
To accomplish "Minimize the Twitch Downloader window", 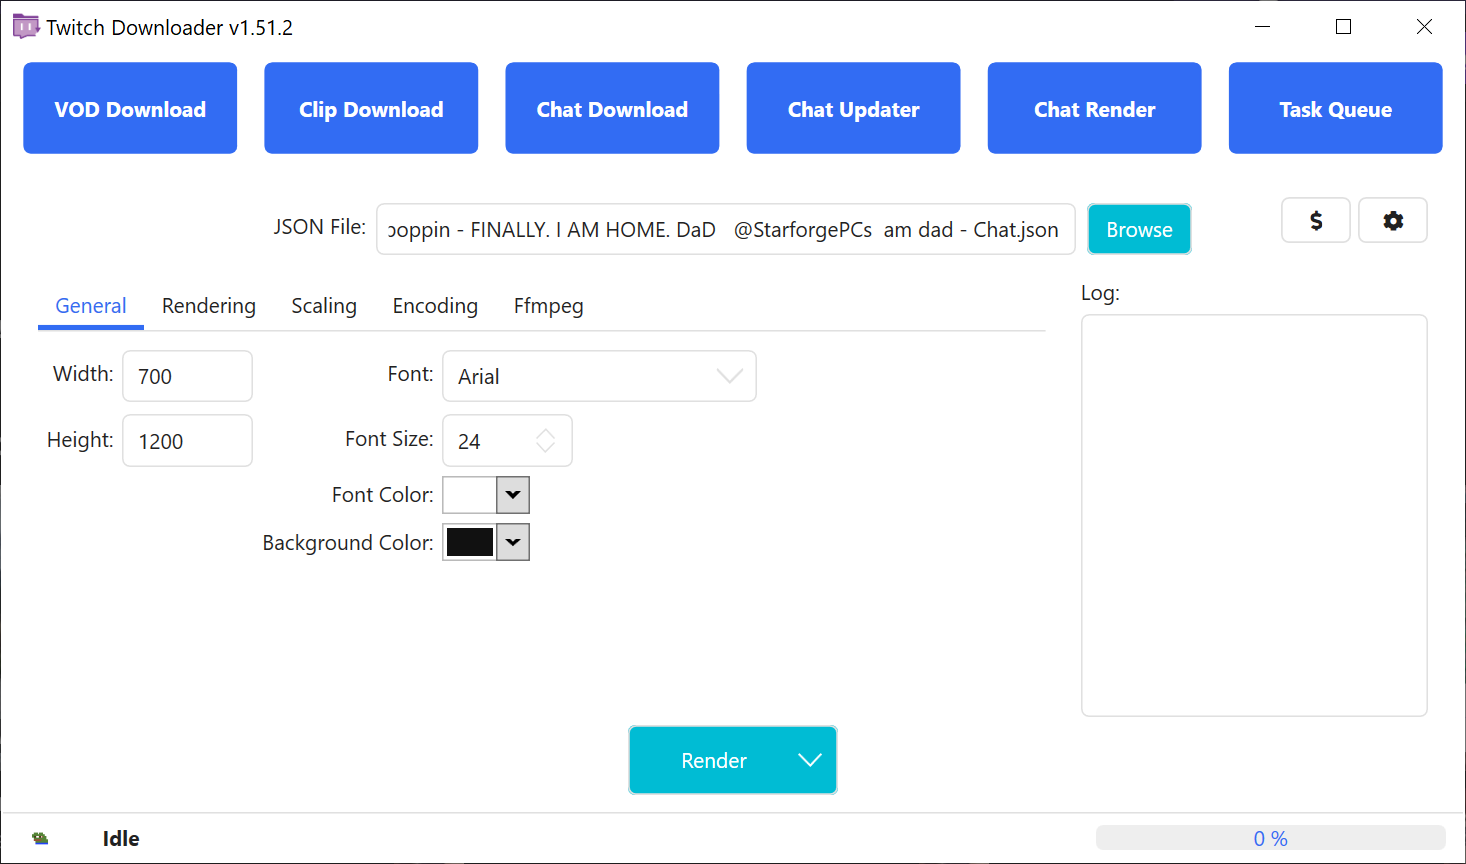I will (x=1263, y=27).
